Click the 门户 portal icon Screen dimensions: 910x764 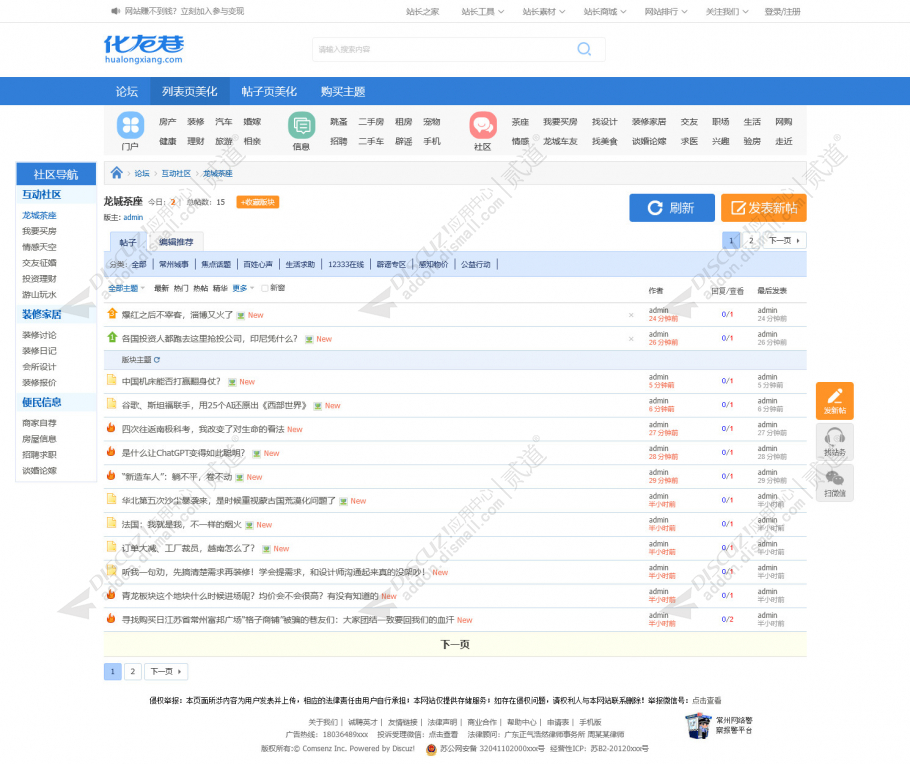130,125
